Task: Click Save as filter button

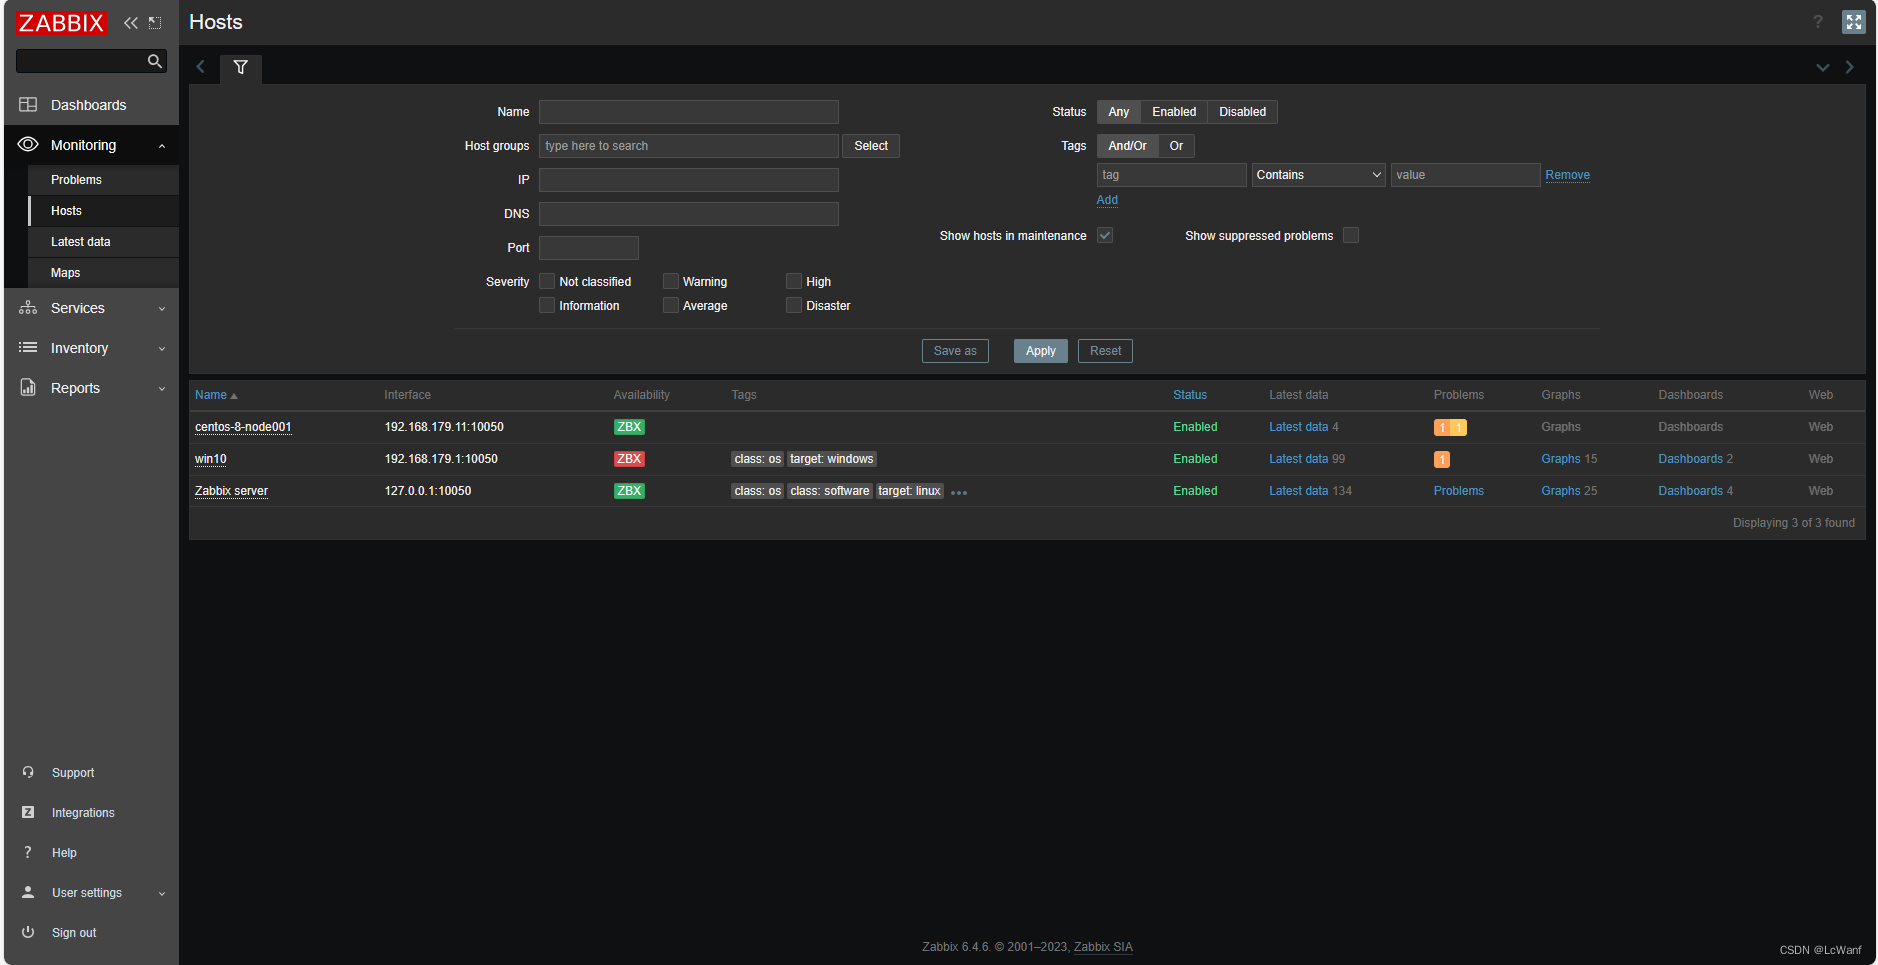Action: click(x=955, y=351)
